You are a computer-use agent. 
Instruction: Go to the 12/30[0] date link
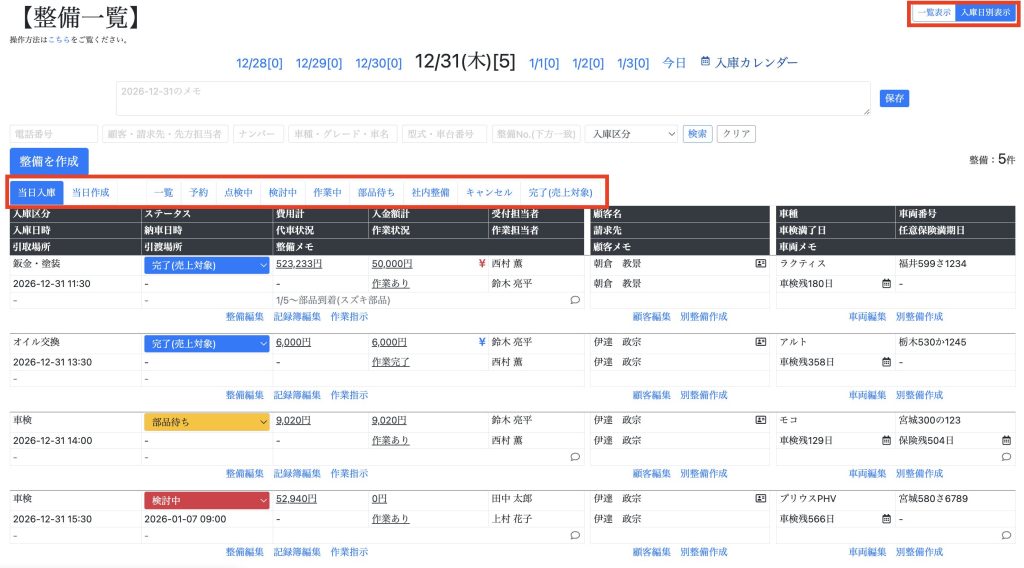(378, 63)
